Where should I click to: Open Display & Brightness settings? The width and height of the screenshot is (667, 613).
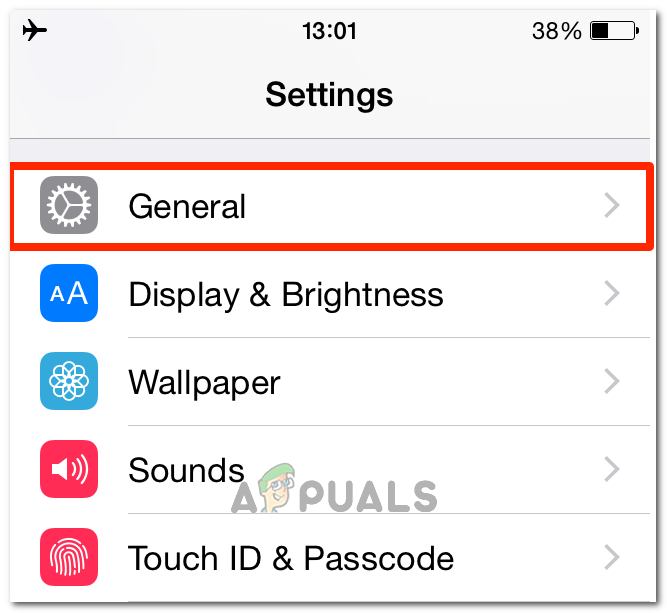point(330,294)
